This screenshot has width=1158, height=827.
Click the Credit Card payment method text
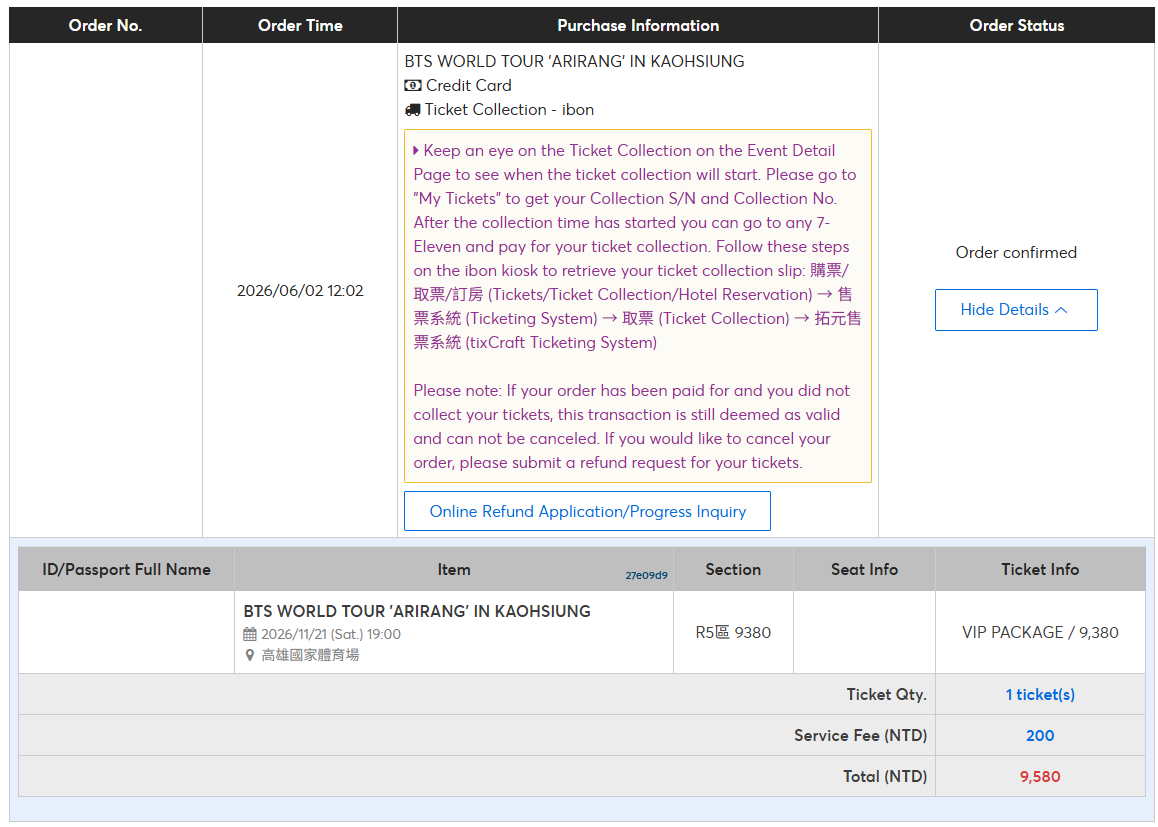click(x=468, y=86)
